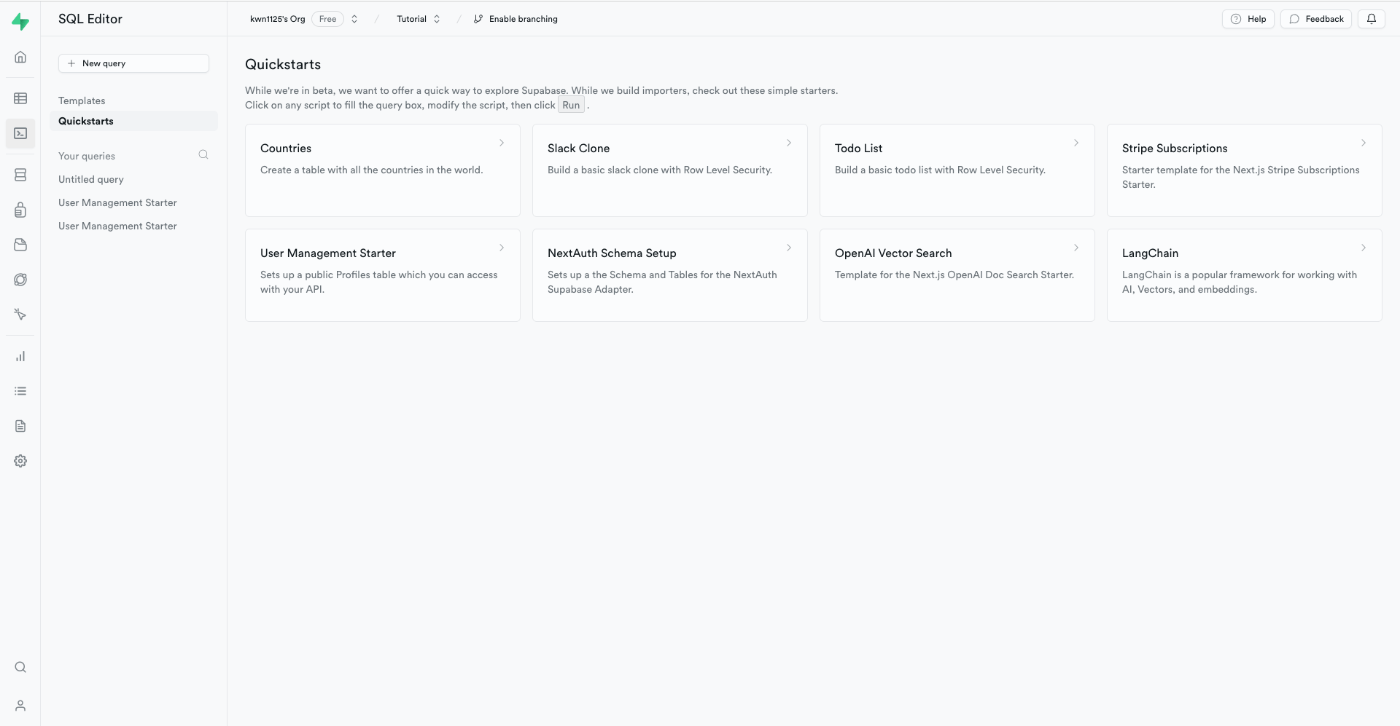Select the Todo List quickstart title

[x=858, y=148]
